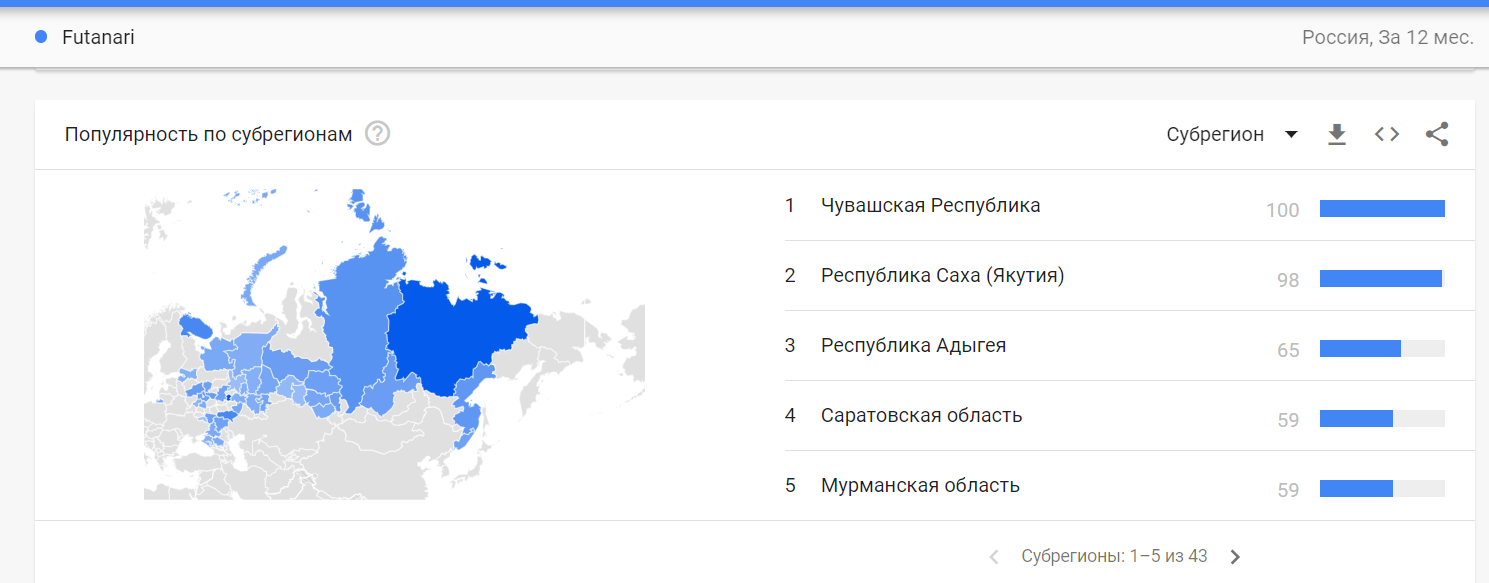The height and width of the screenshot is (583, 1489).
Task: Click the Субрегионы: 1–5 из 43 pager text
Action: pos(1114,556)
